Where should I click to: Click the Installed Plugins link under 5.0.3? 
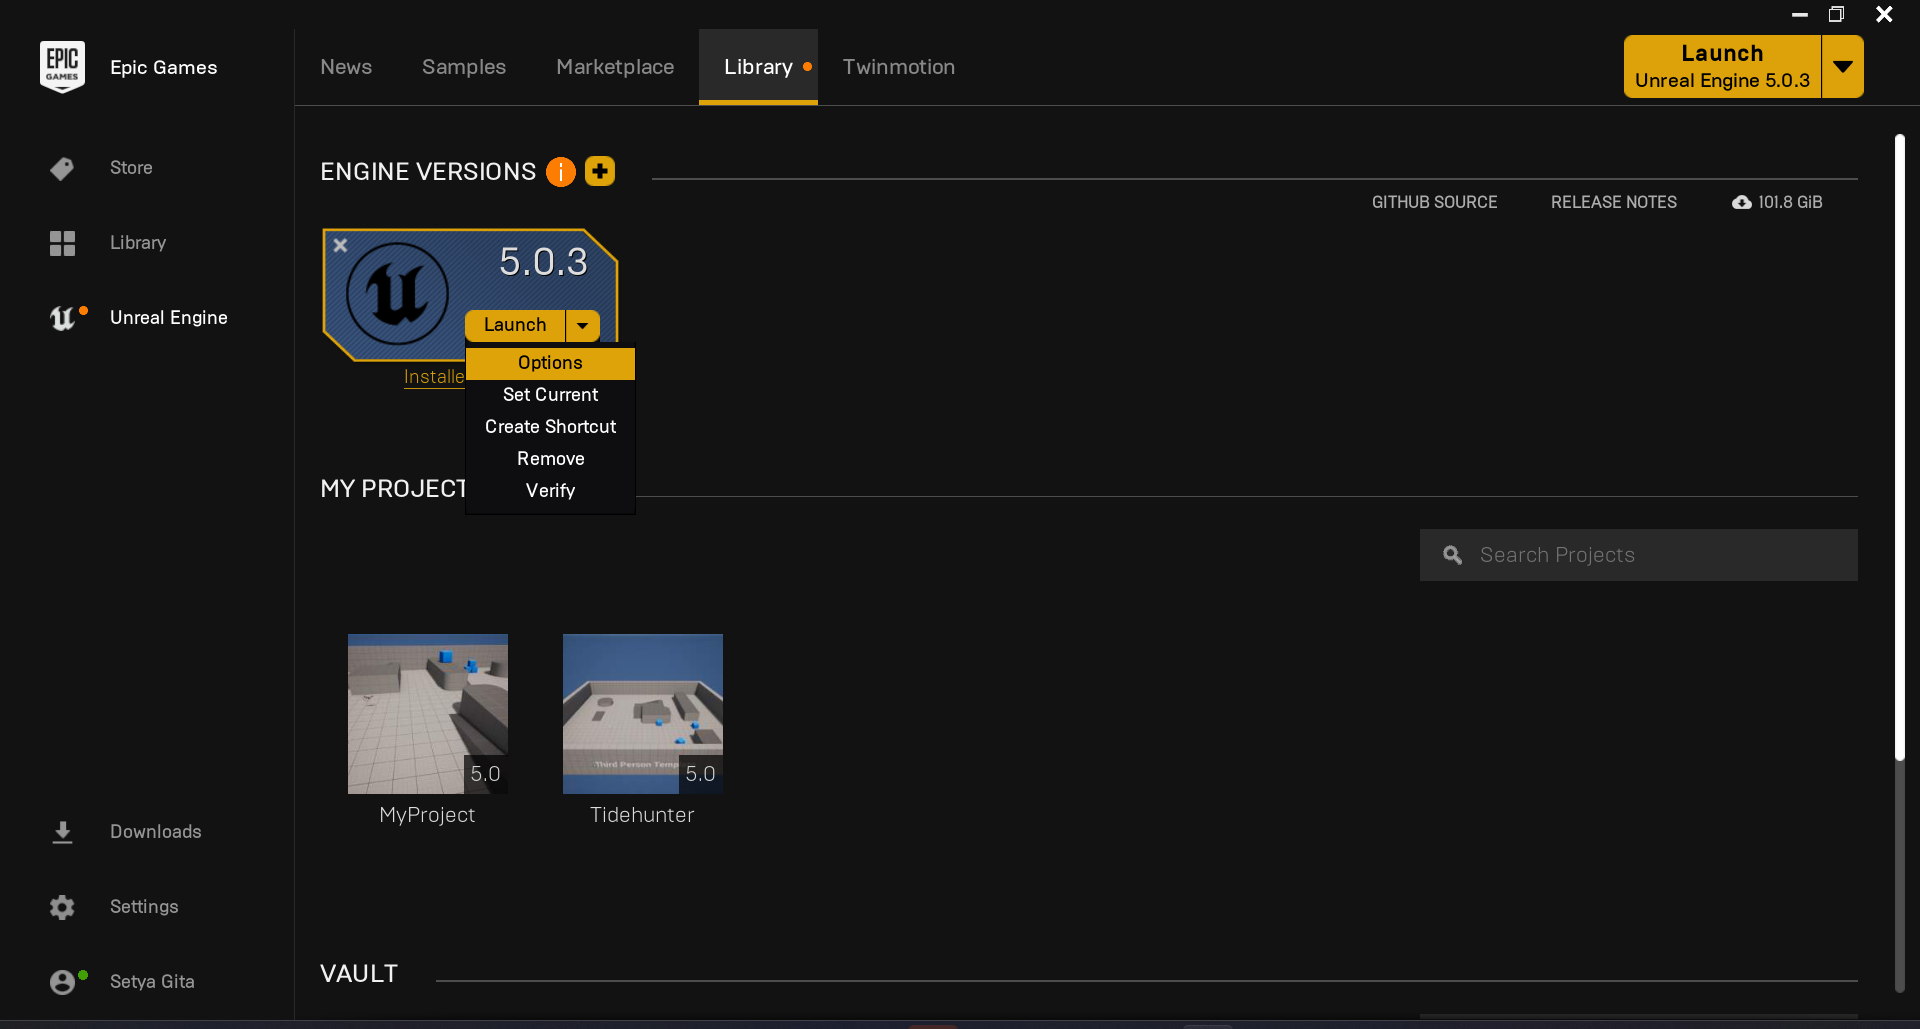434,377
